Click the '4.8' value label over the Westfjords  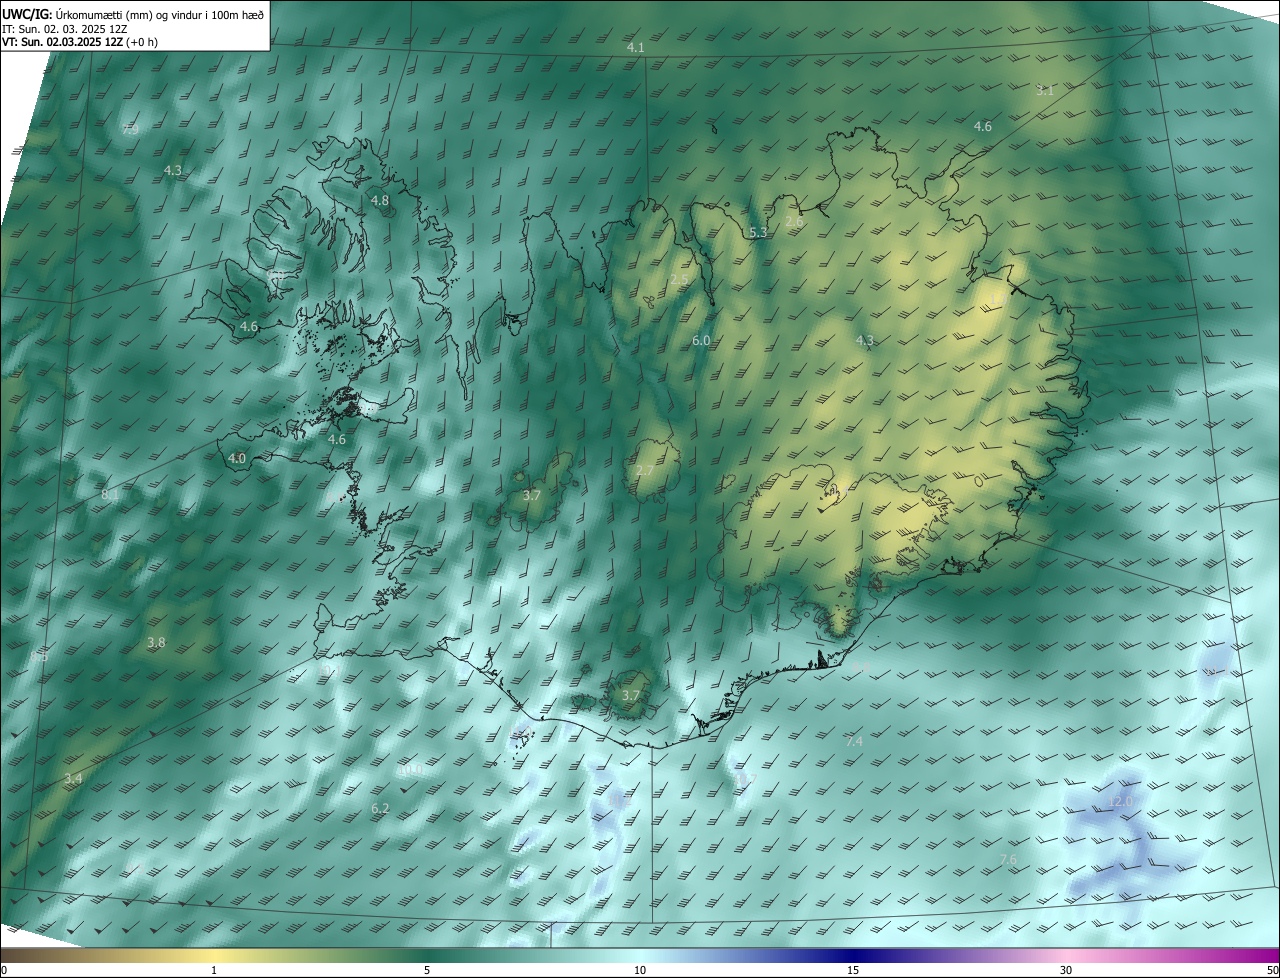(x=380, y=201)
